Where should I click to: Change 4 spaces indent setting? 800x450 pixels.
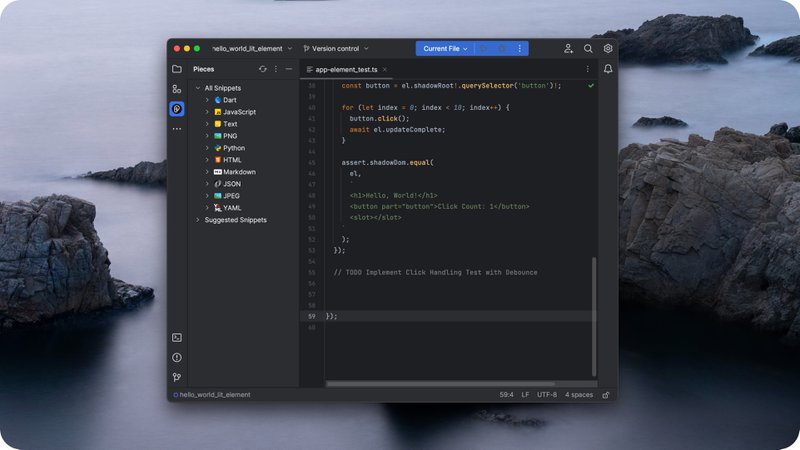pos(579,395)
